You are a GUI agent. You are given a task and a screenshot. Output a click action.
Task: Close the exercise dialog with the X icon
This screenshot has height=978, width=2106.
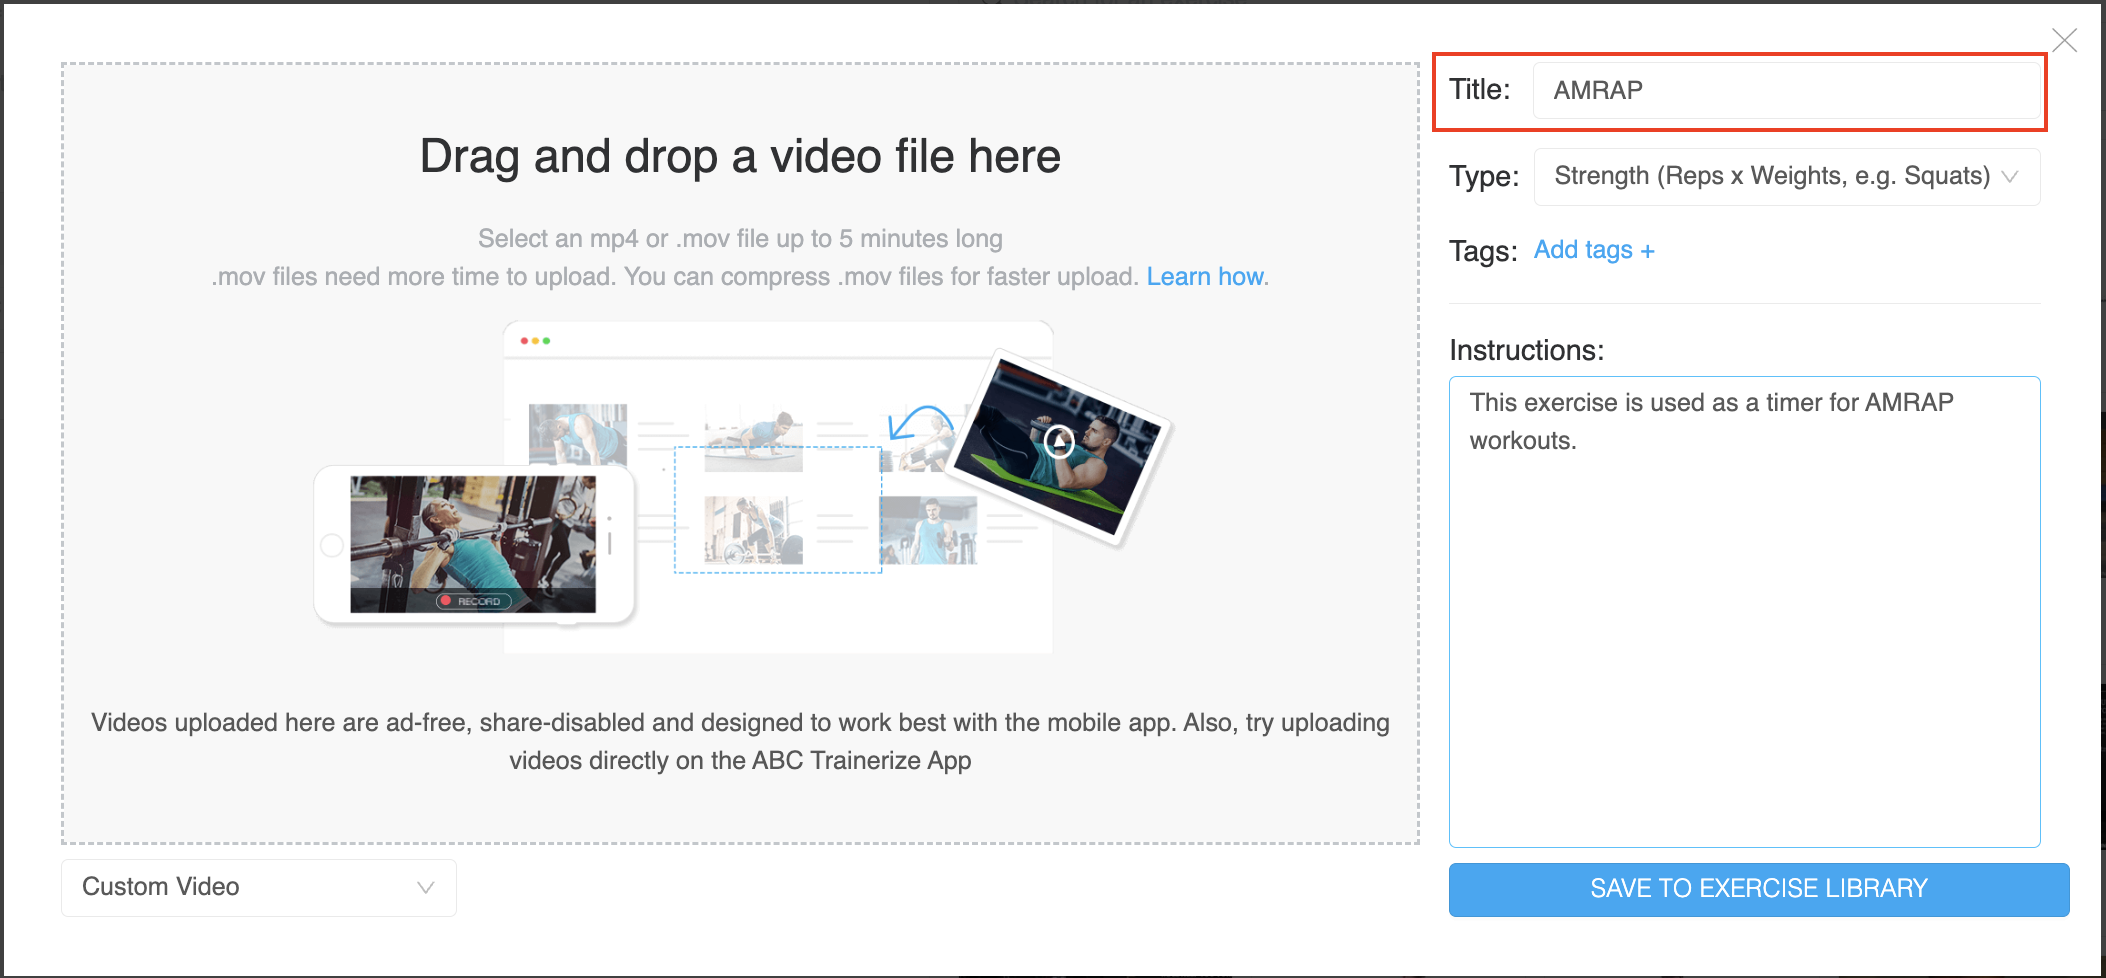click(x=2064, y=40)
